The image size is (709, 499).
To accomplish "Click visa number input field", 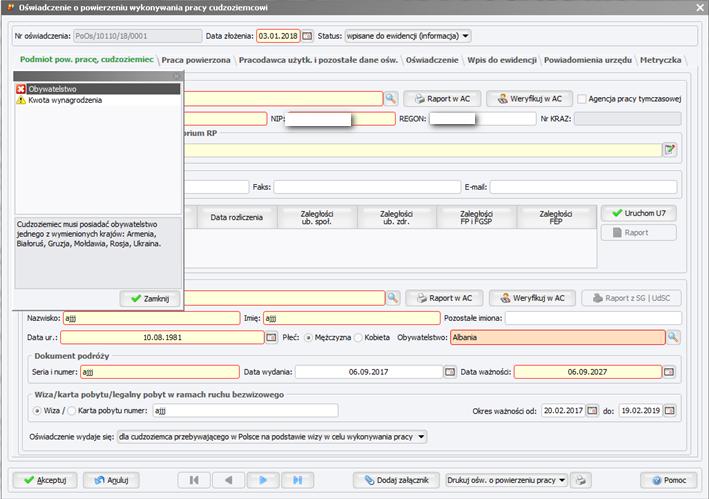I will (246, 410).
